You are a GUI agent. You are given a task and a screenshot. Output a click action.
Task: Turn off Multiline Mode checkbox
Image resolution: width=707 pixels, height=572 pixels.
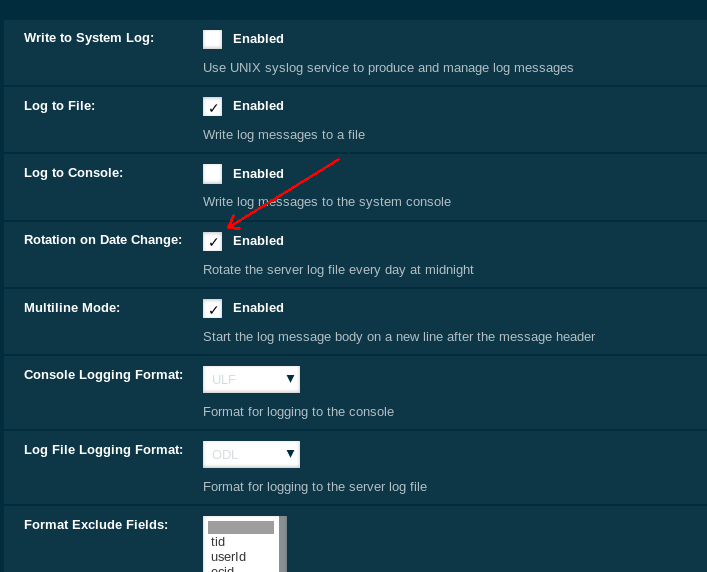click(x=212, y=308)
